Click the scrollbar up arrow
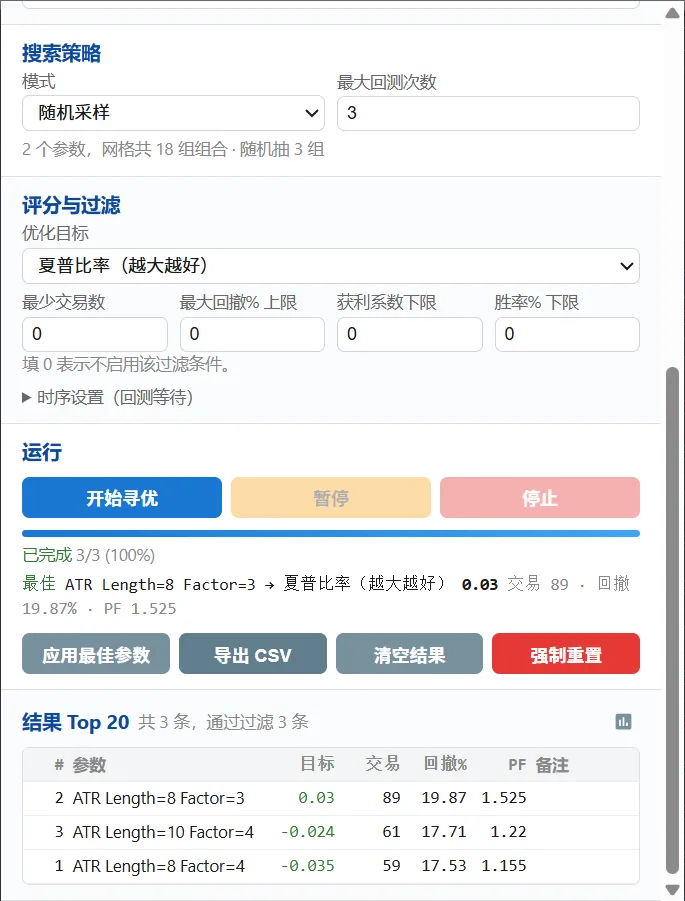Screen dimensions: 685x901 coord(672,13)
